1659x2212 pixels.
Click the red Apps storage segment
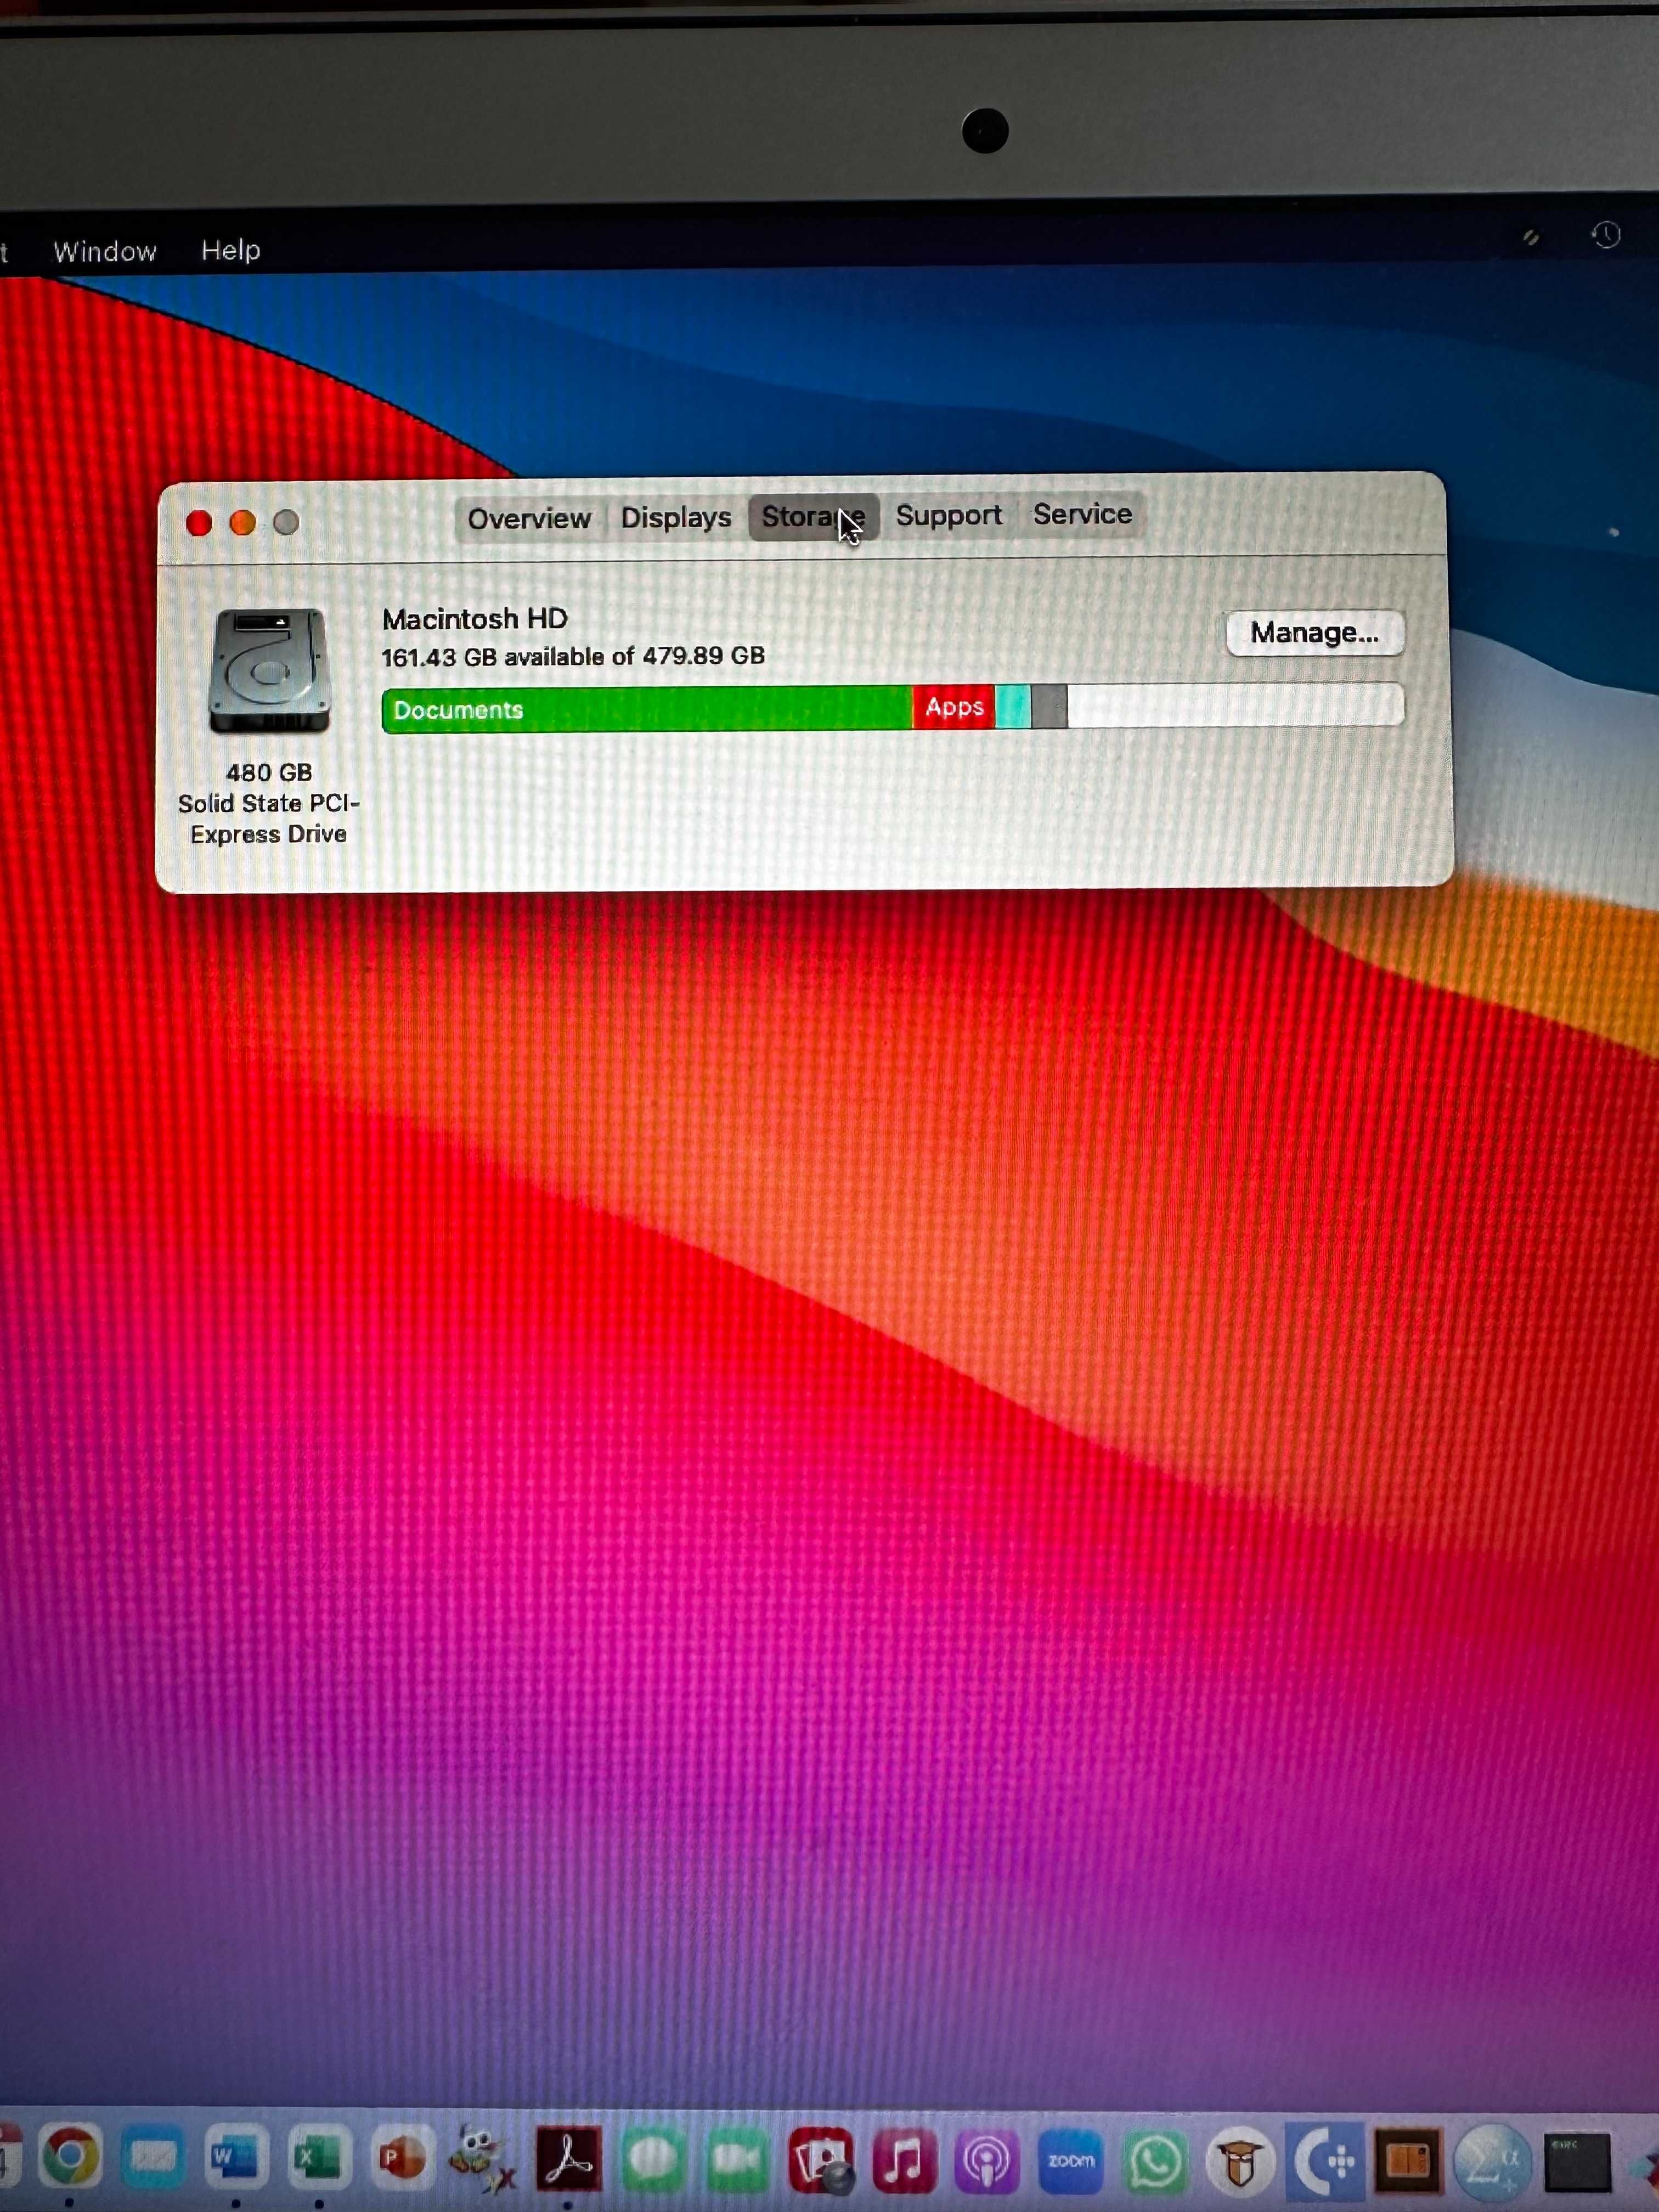pos(954,707)
